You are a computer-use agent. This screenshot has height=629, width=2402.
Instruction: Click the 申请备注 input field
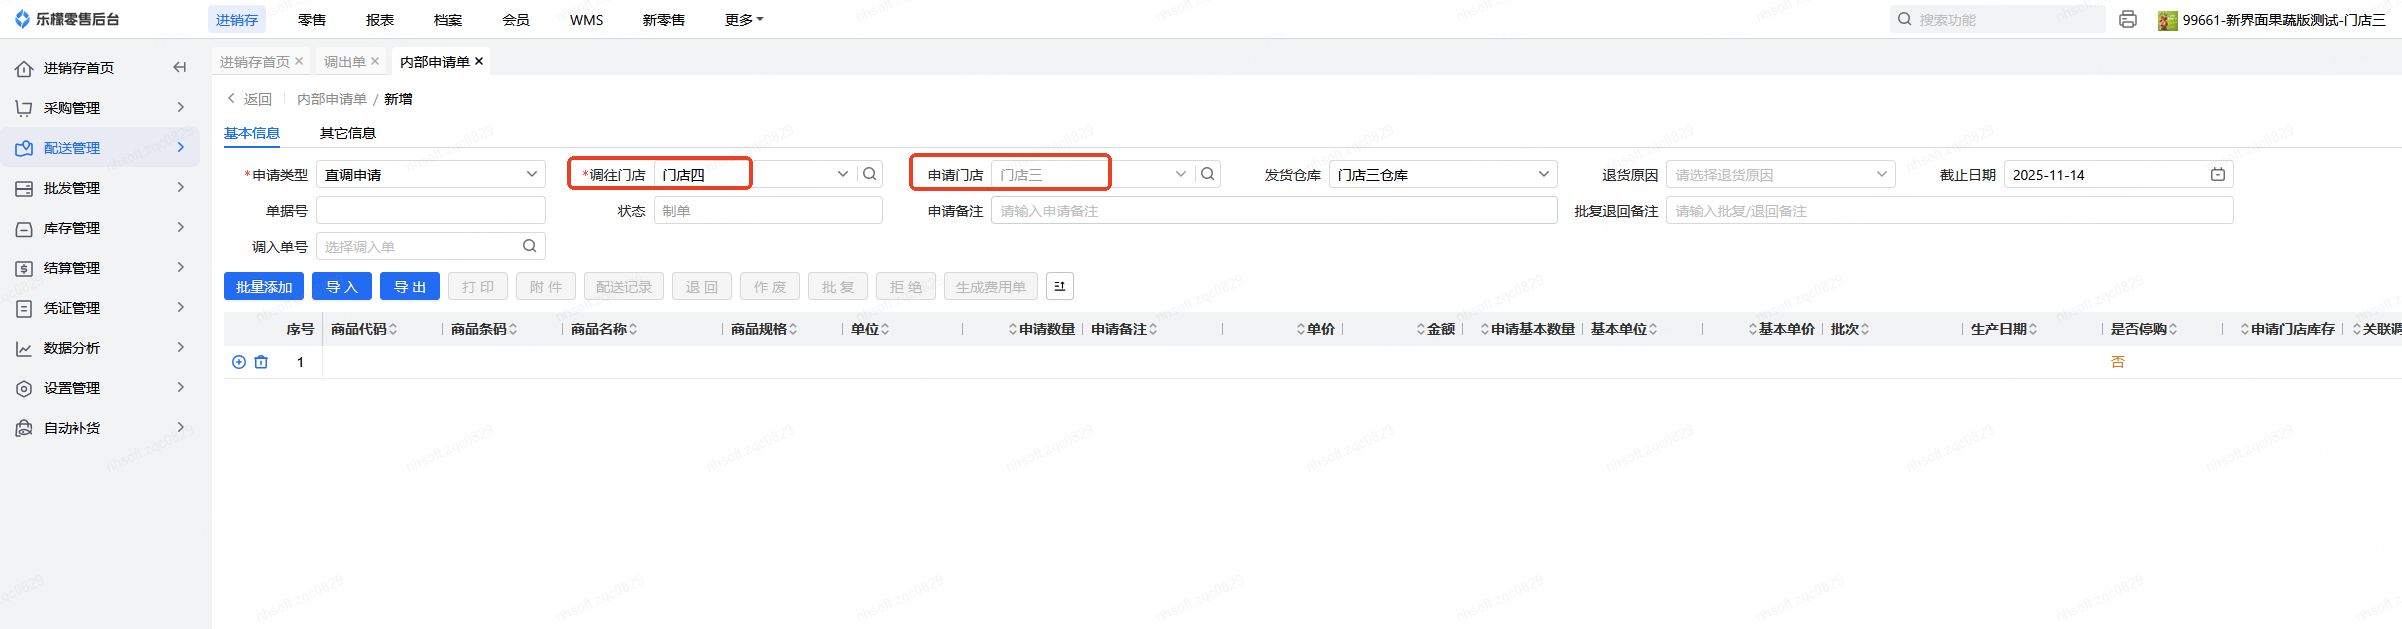point(1274,210)
